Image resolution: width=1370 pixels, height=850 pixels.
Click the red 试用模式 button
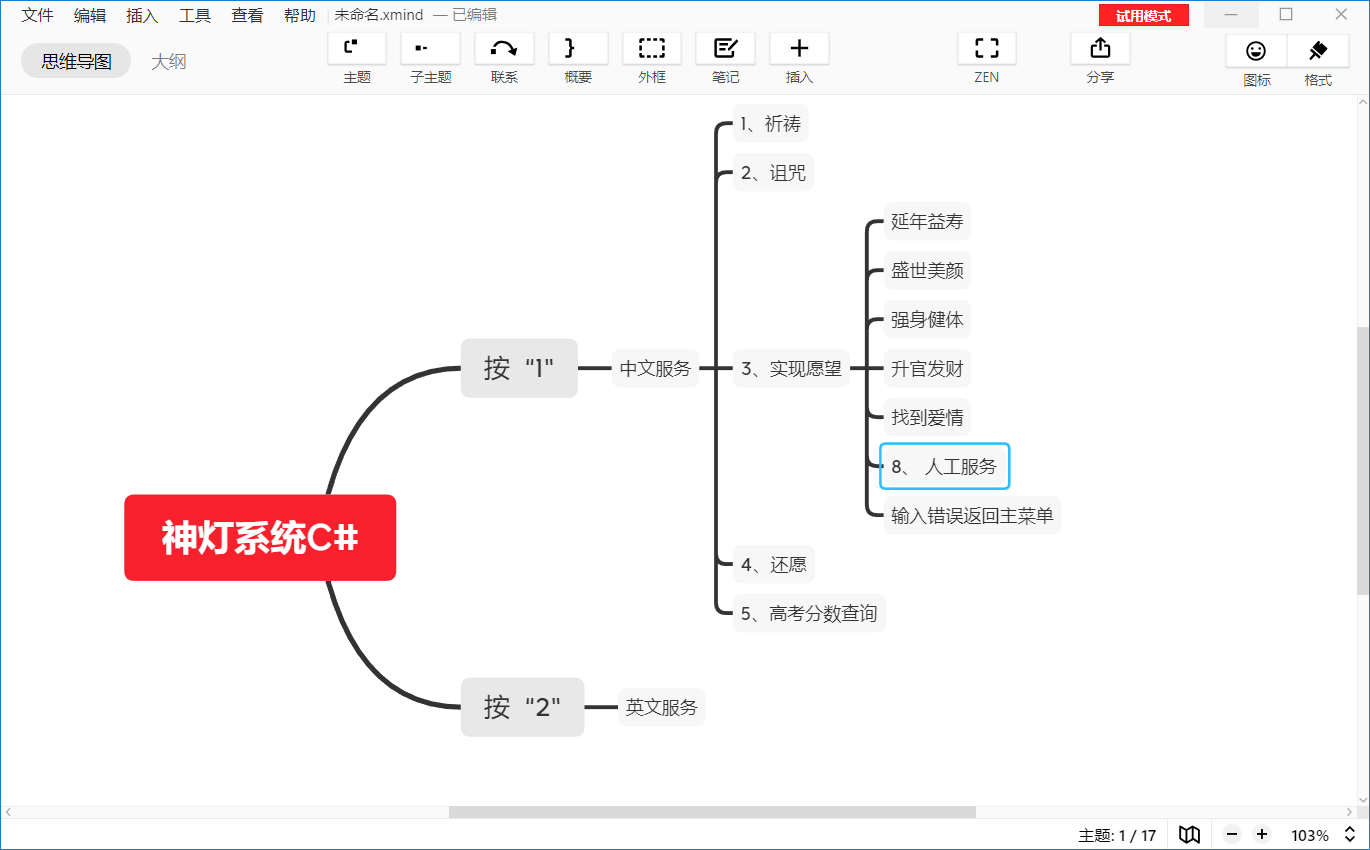click(x=1144, y=16)
